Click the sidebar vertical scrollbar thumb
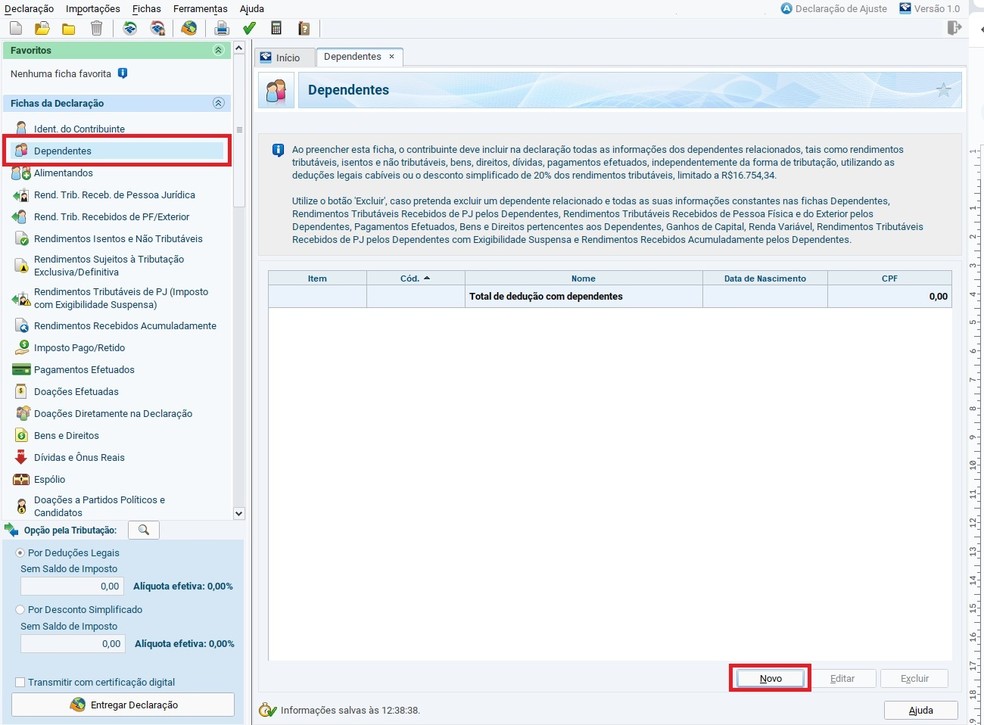Viewport: 984px width, 725px height. (x=238, y=132)
